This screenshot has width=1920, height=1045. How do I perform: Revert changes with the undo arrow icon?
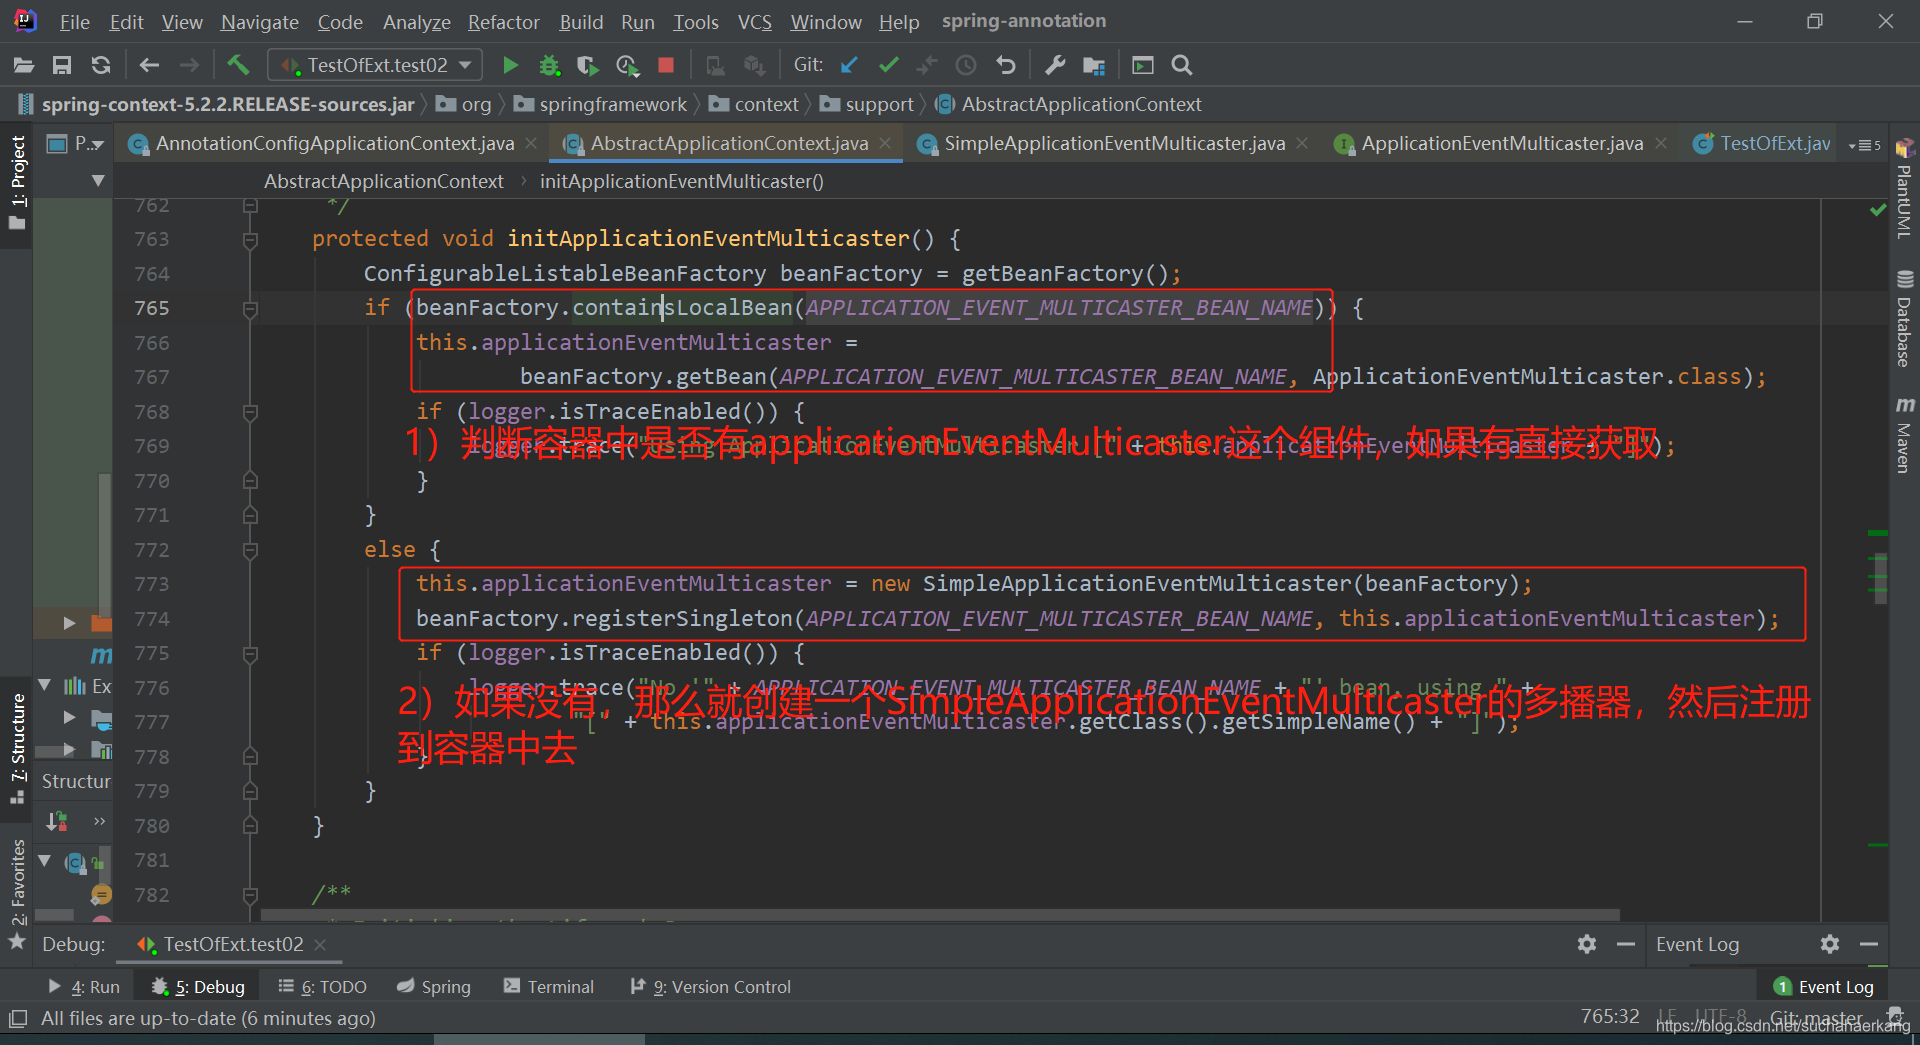(x=1006, y=65)
